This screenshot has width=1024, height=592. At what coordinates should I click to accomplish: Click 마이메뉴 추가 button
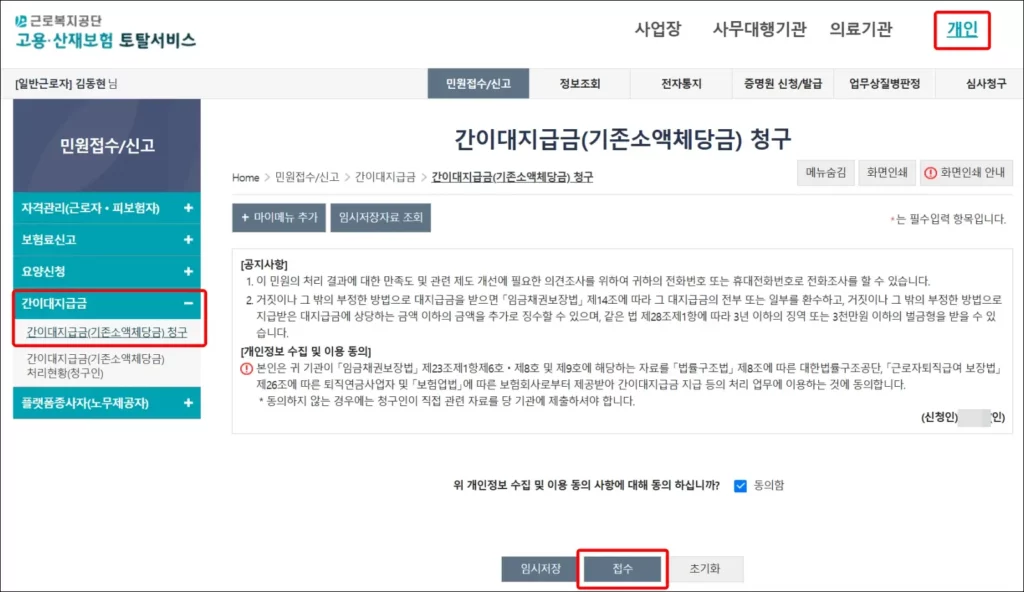pos(279,218)
